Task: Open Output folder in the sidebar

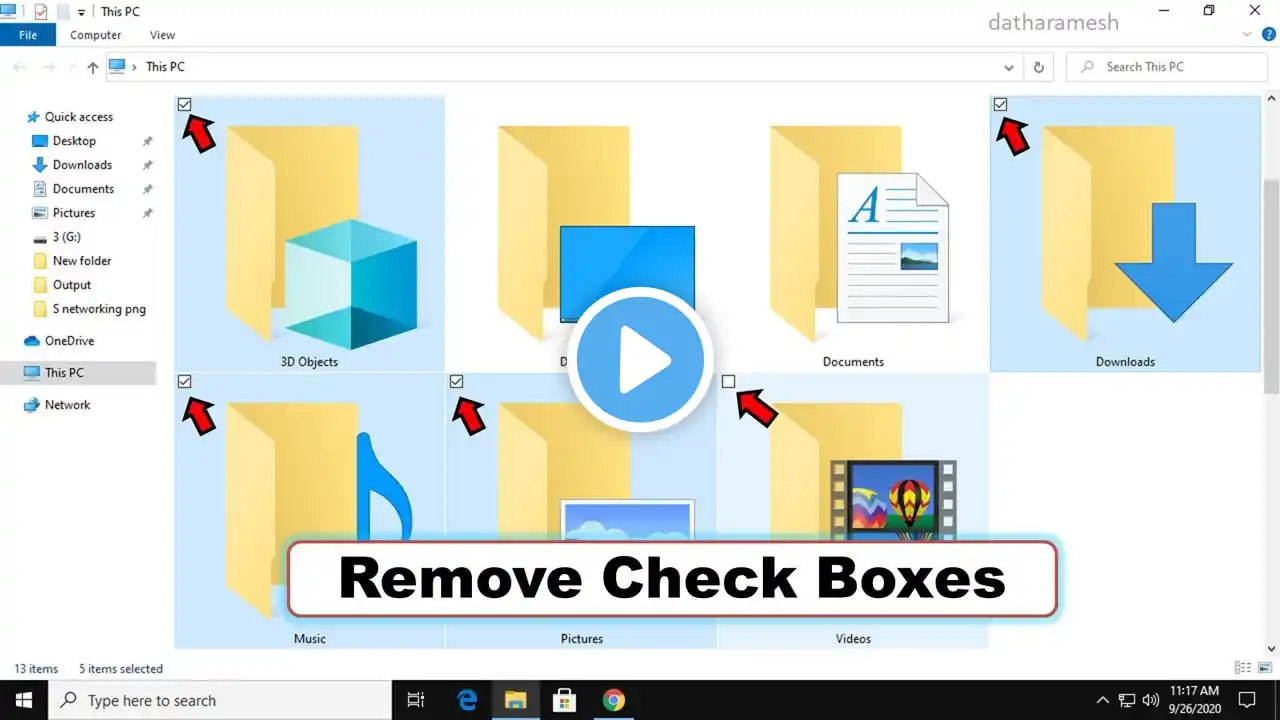Action: pos(72,285)
